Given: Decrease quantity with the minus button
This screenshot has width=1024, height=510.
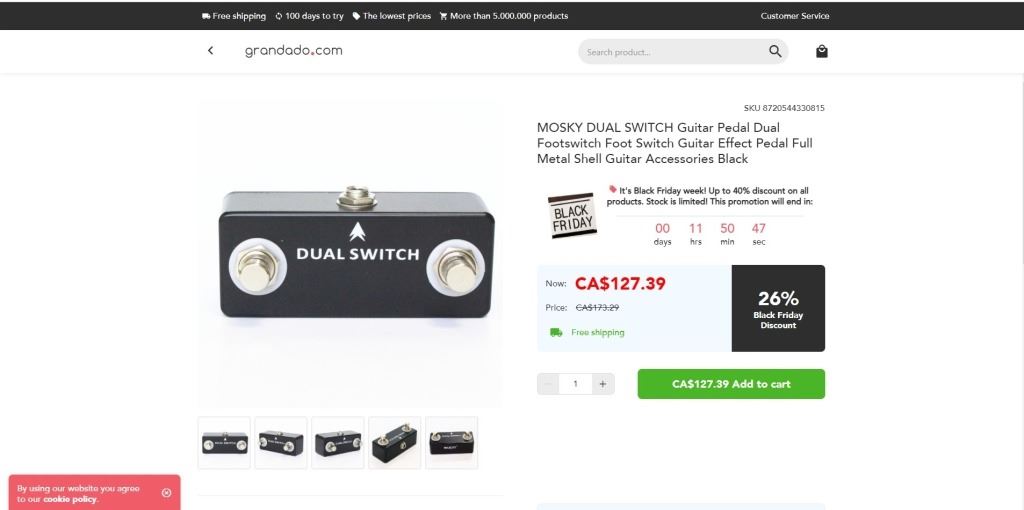Looking at the screenshot, I should click(548, 384).
